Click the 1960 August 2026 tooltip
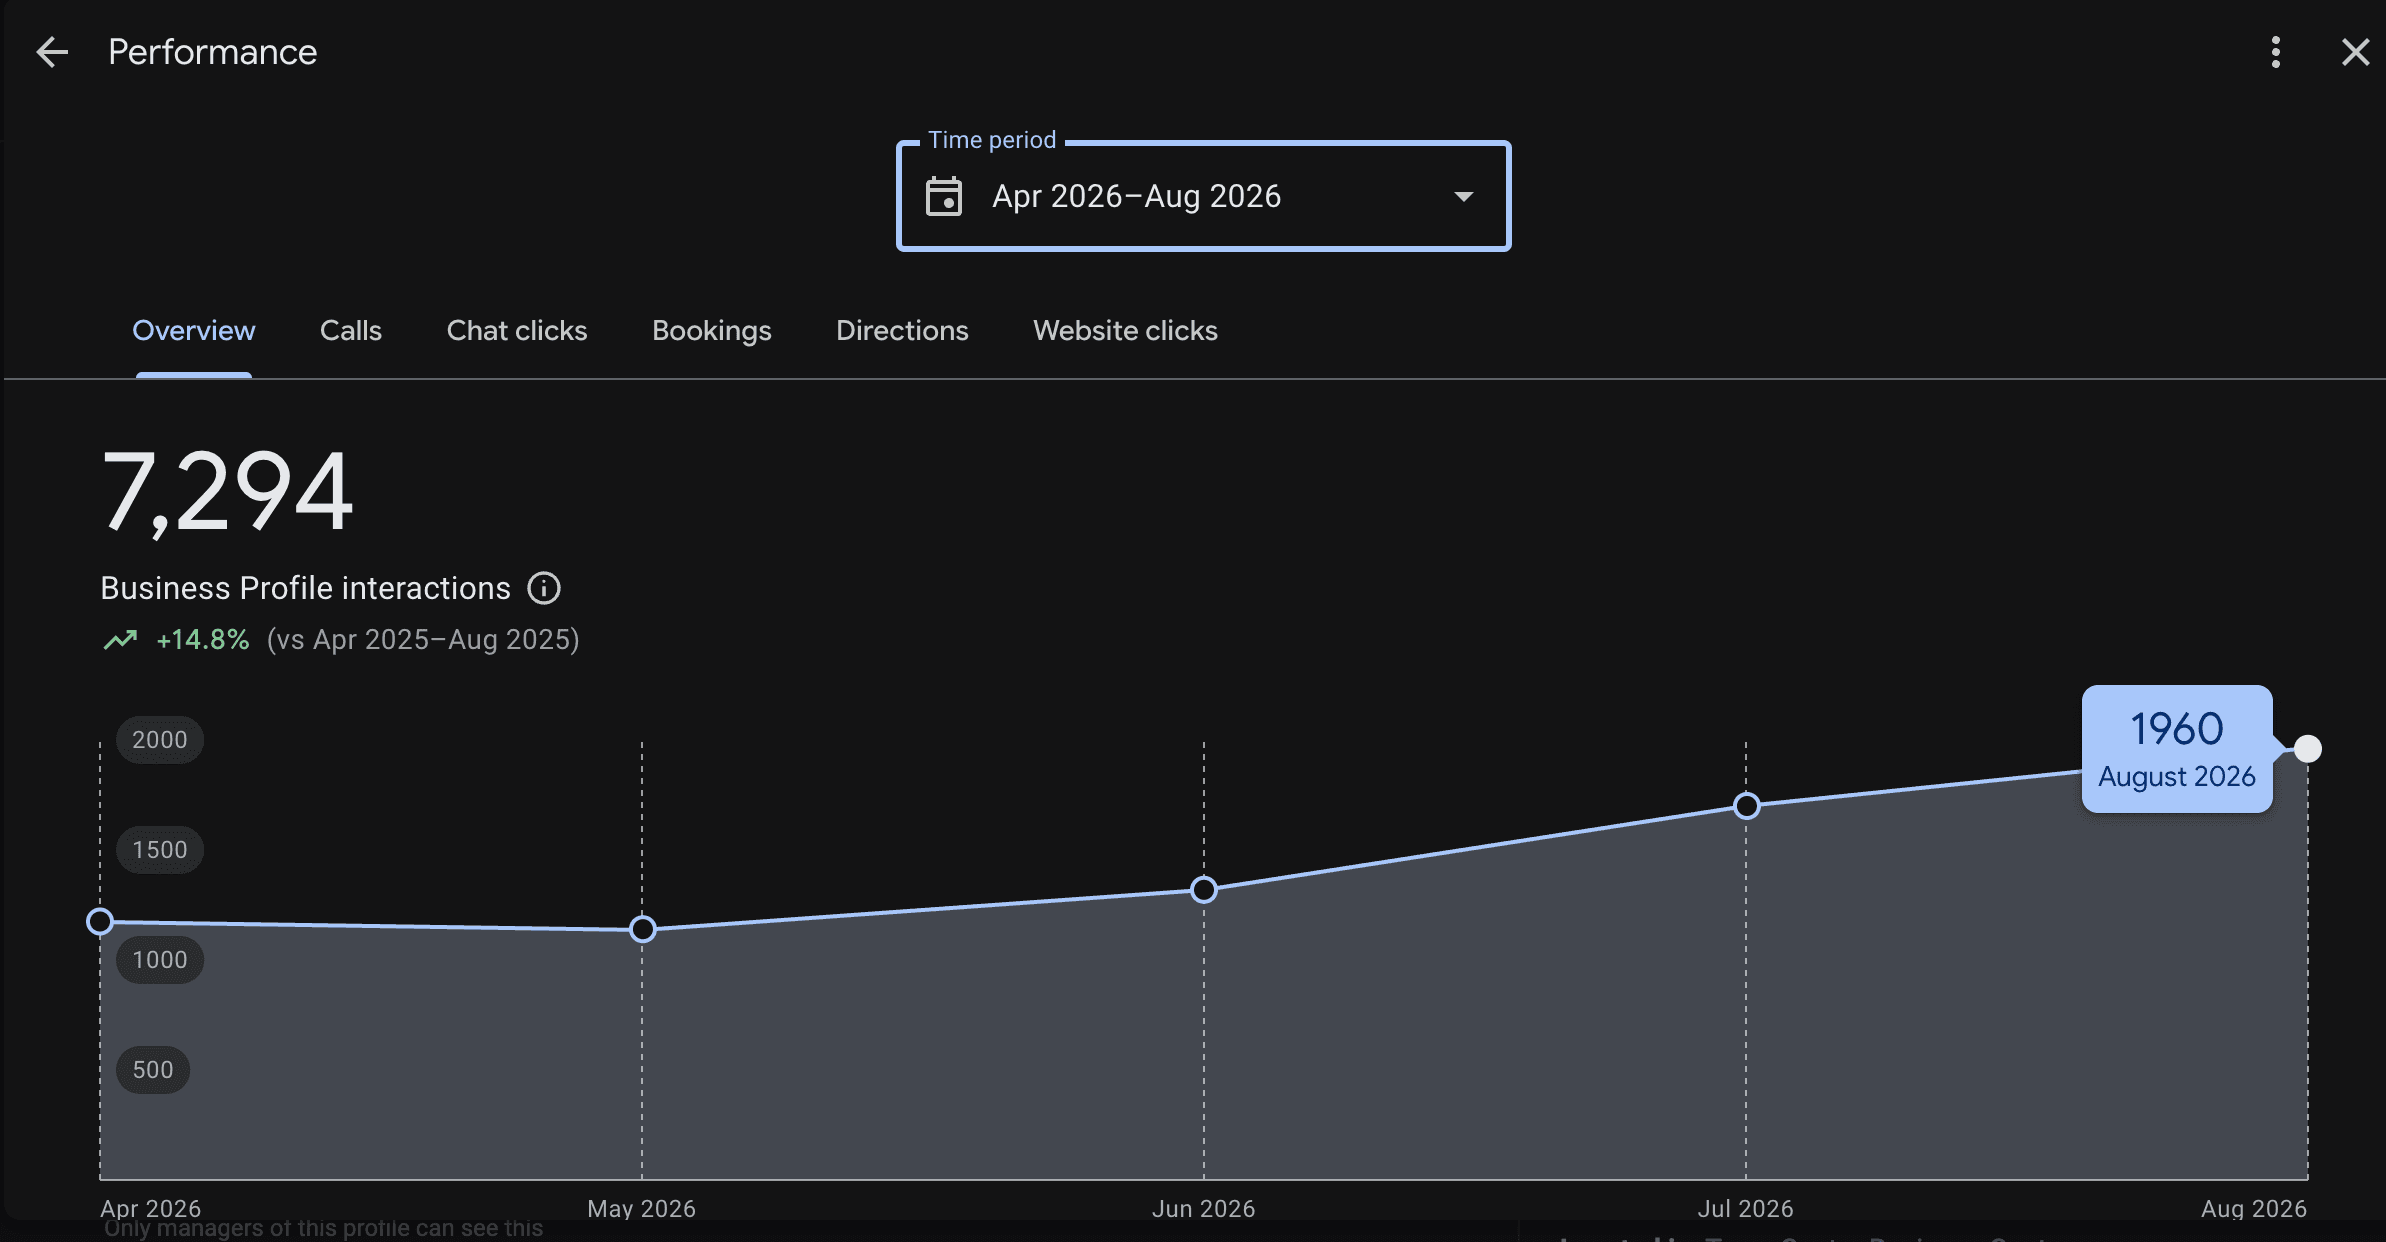The image size is (2386, 1242). pos(2177,749)
